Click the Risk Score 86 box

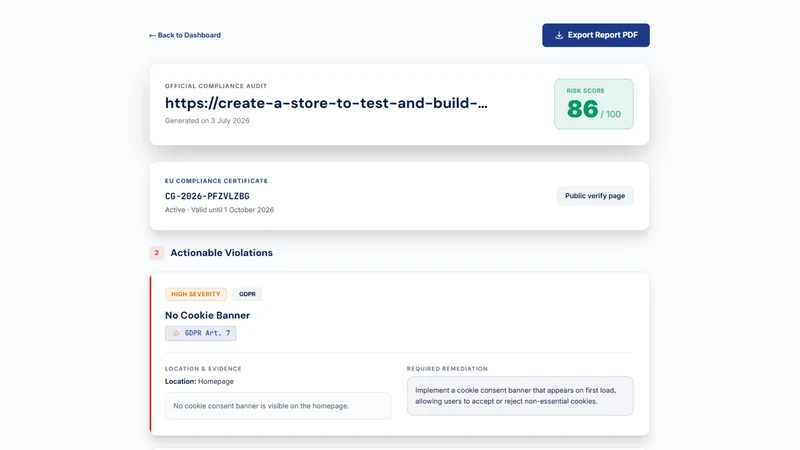pos(594,104)
